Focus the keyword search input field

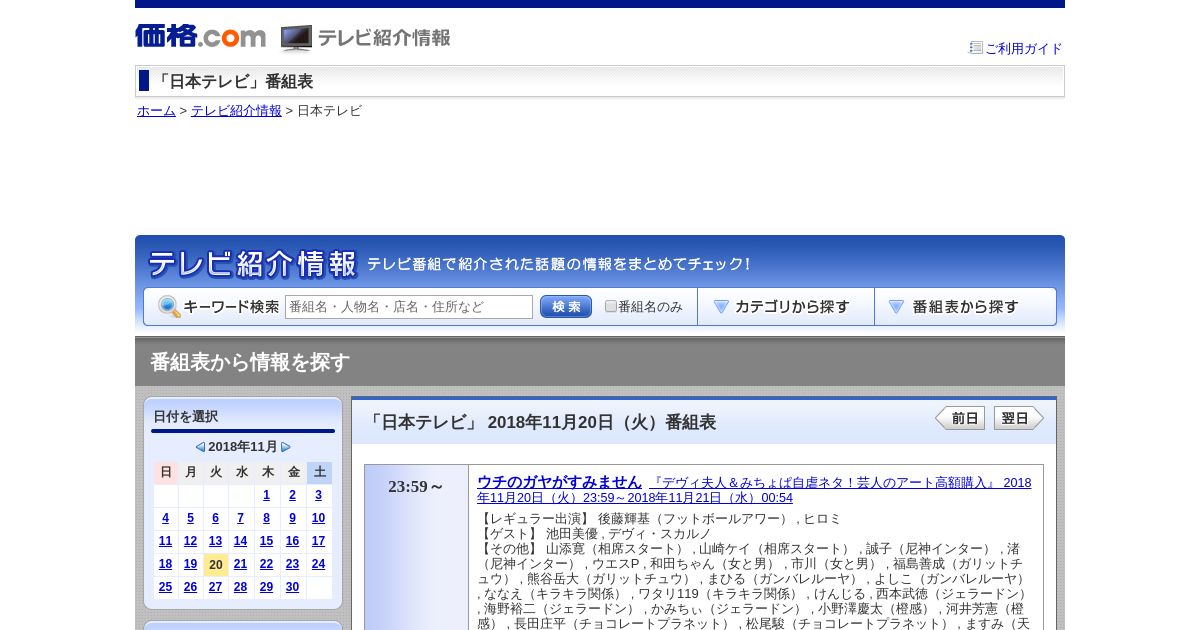pos(409,307)
